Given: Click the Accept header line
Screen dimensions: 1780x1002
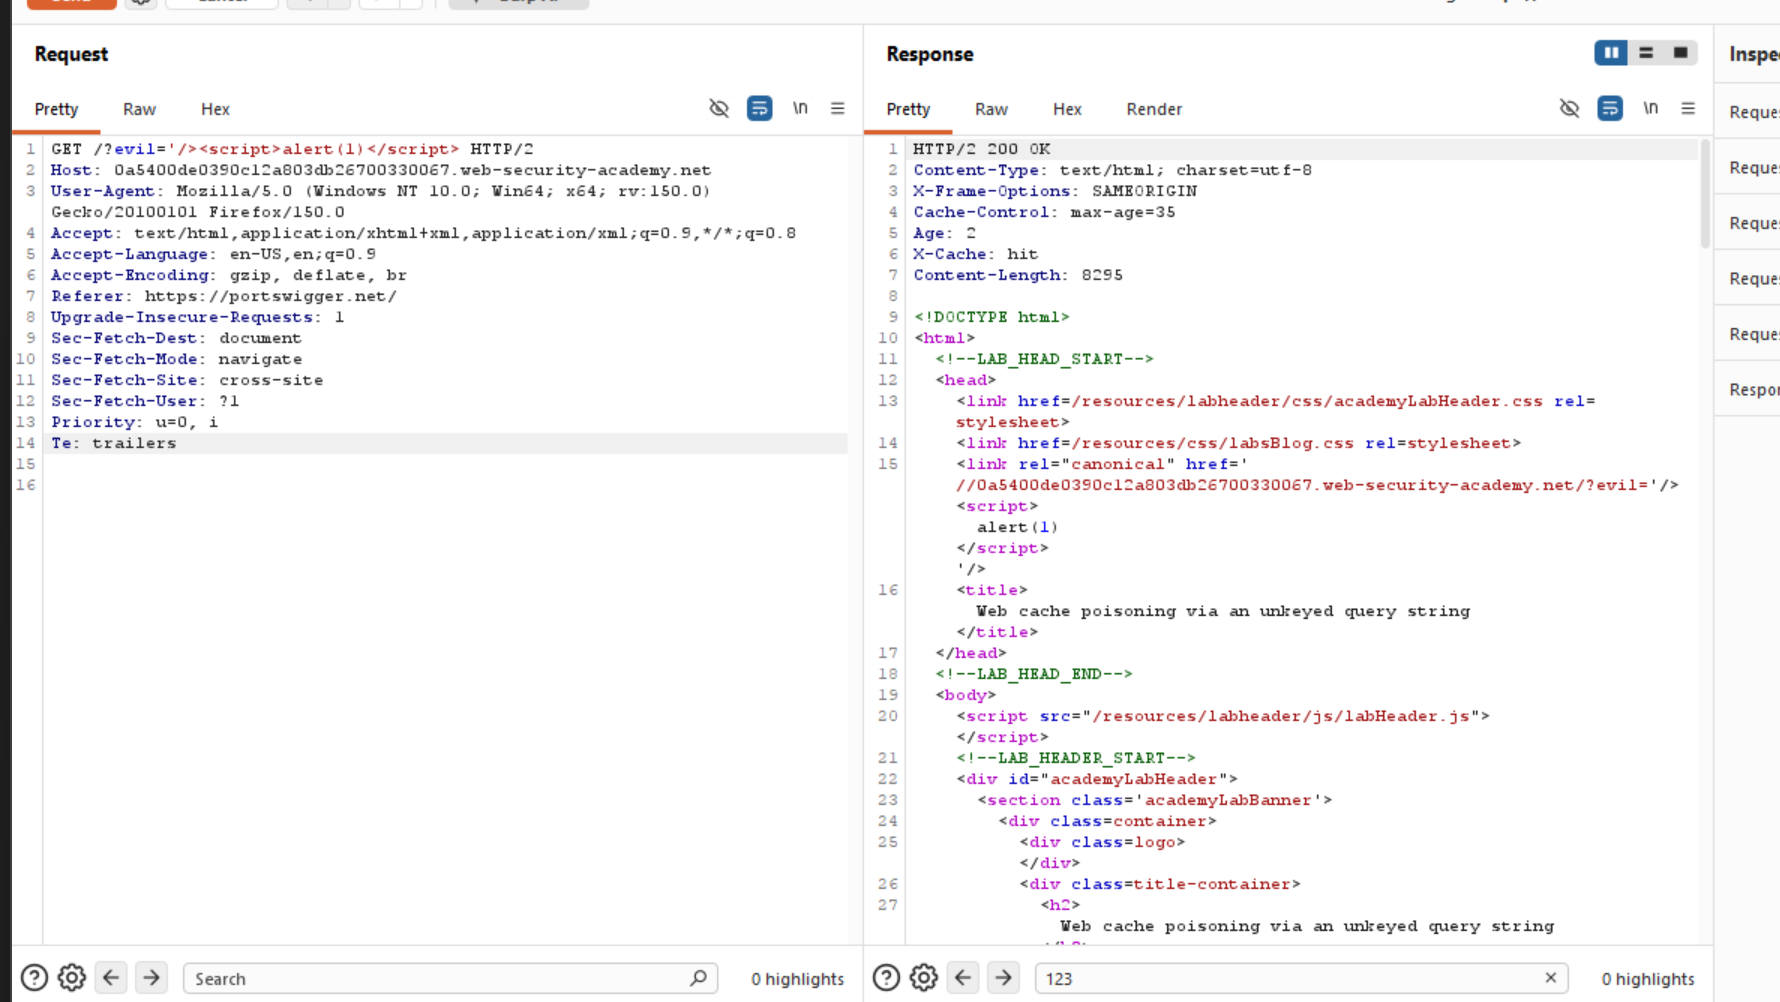Looking at the screenshot, I should (424, 233).
